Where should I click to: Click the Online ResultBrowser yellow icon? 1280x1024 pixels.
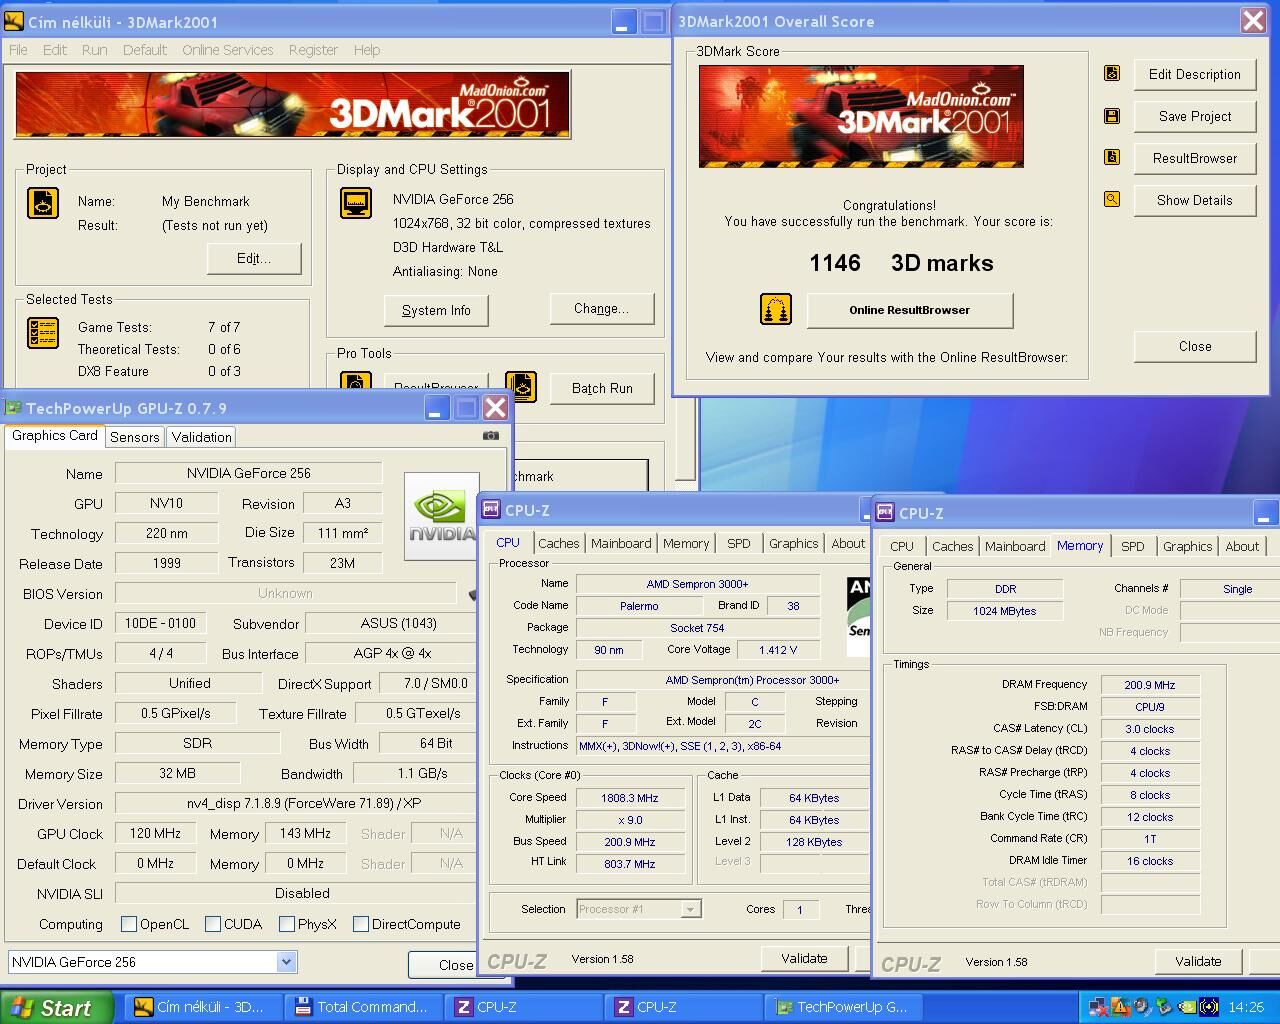point(776,309)
